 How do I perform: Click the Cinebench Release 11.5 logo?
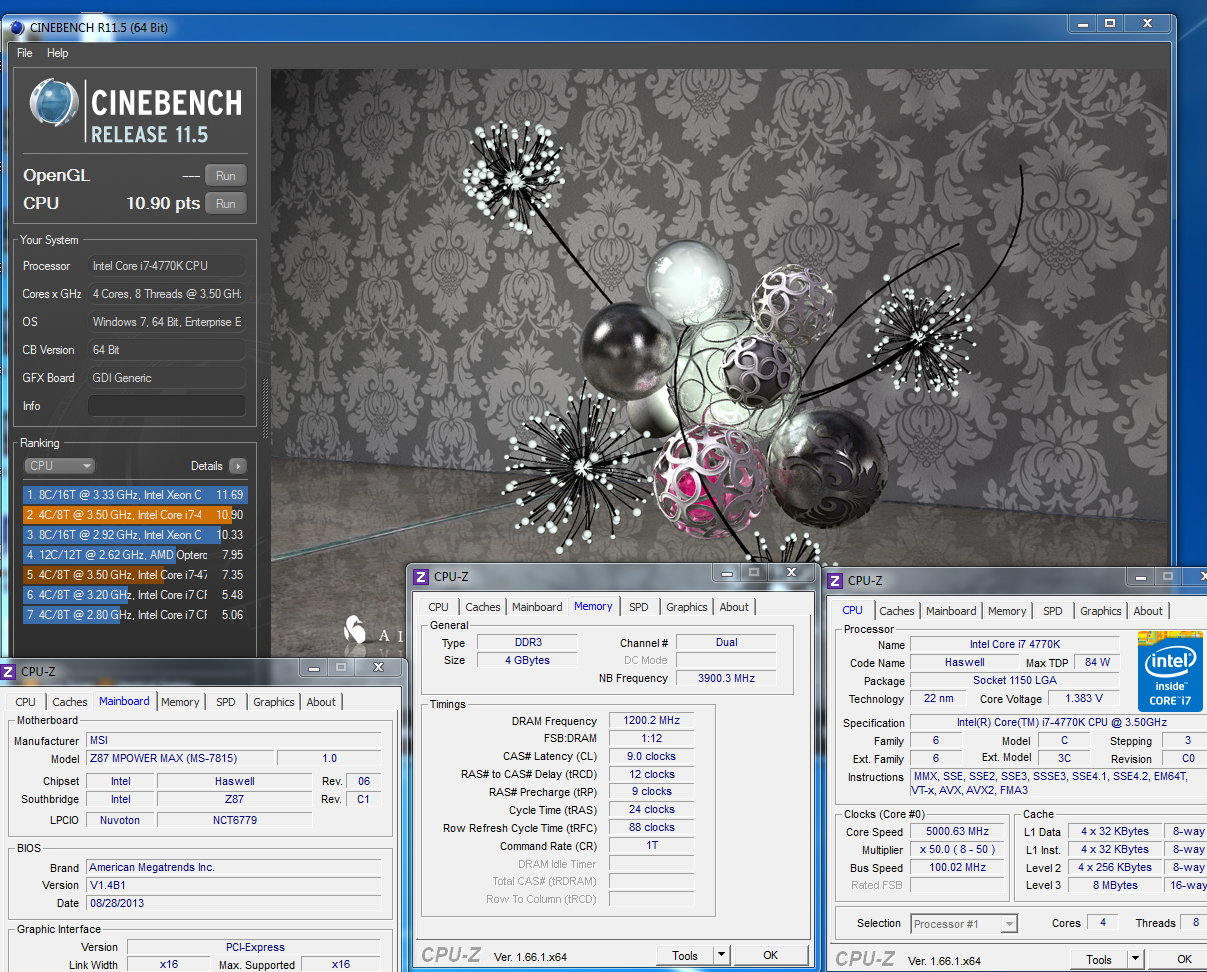(x=136, y=111)
